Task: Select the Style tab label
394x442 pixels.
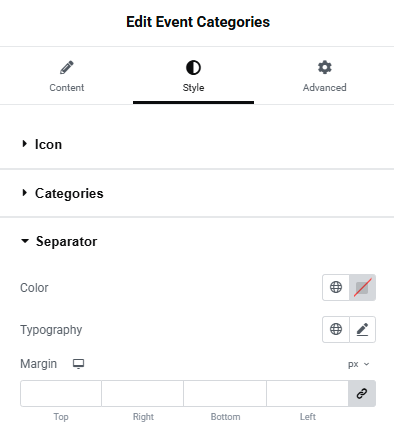Action: (193, 88)
